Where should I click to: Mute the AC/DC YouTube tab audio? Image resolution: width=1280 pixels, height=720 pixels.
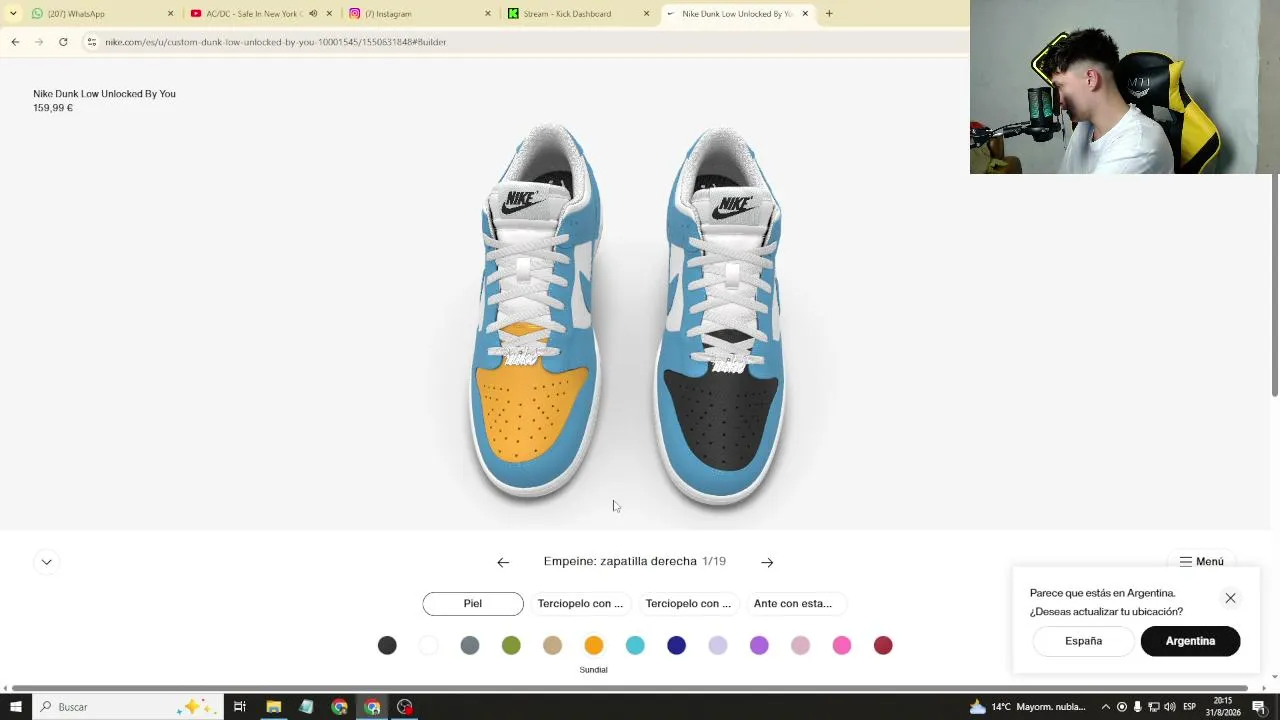coord(313,14)
